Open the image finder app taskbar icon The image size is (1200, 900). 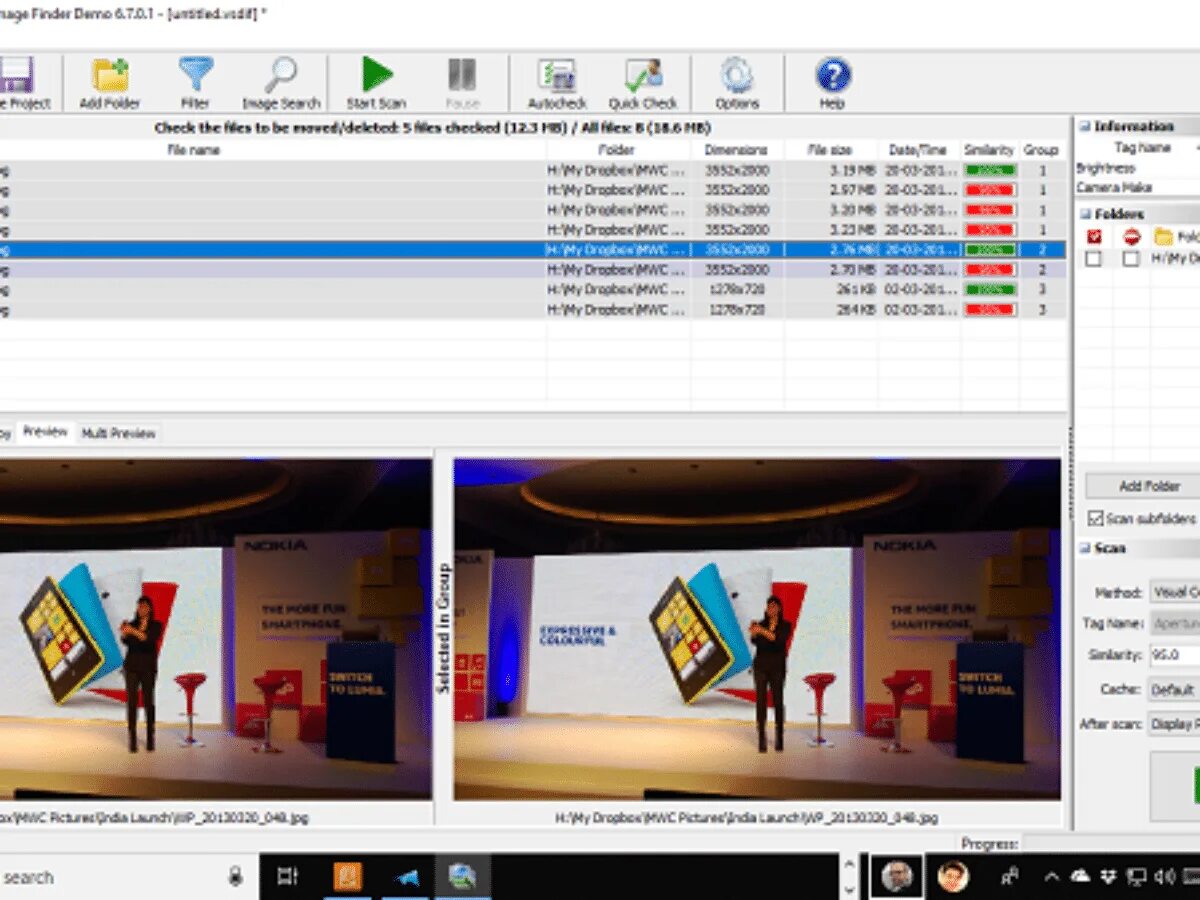462,877
